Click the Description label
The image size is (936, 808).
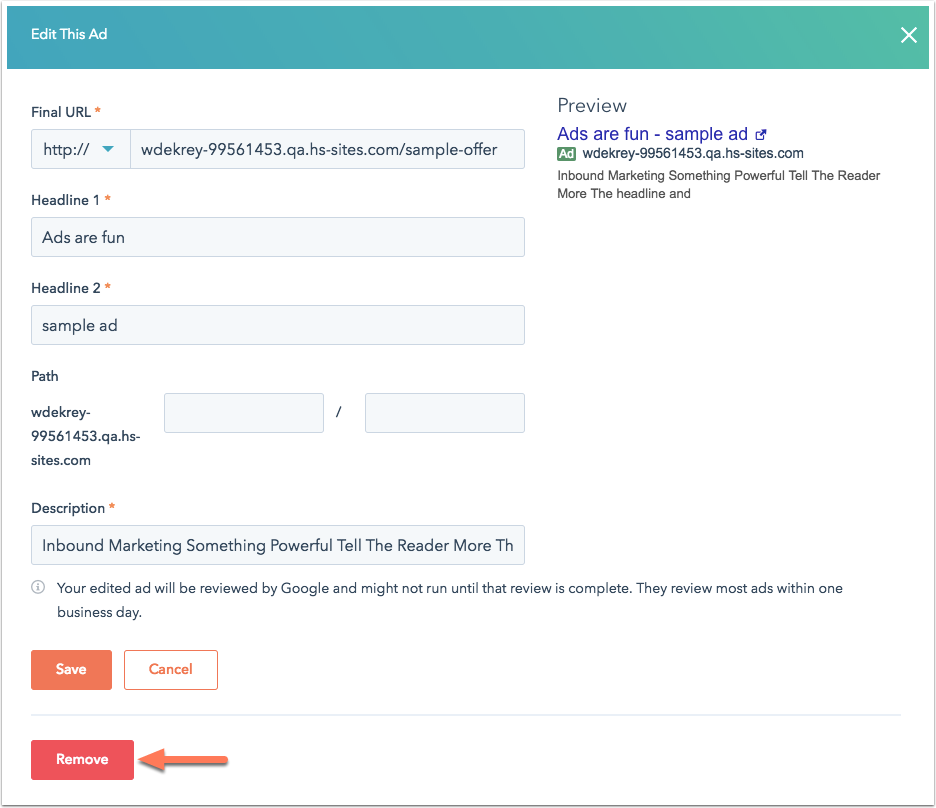tap(68, 508)
